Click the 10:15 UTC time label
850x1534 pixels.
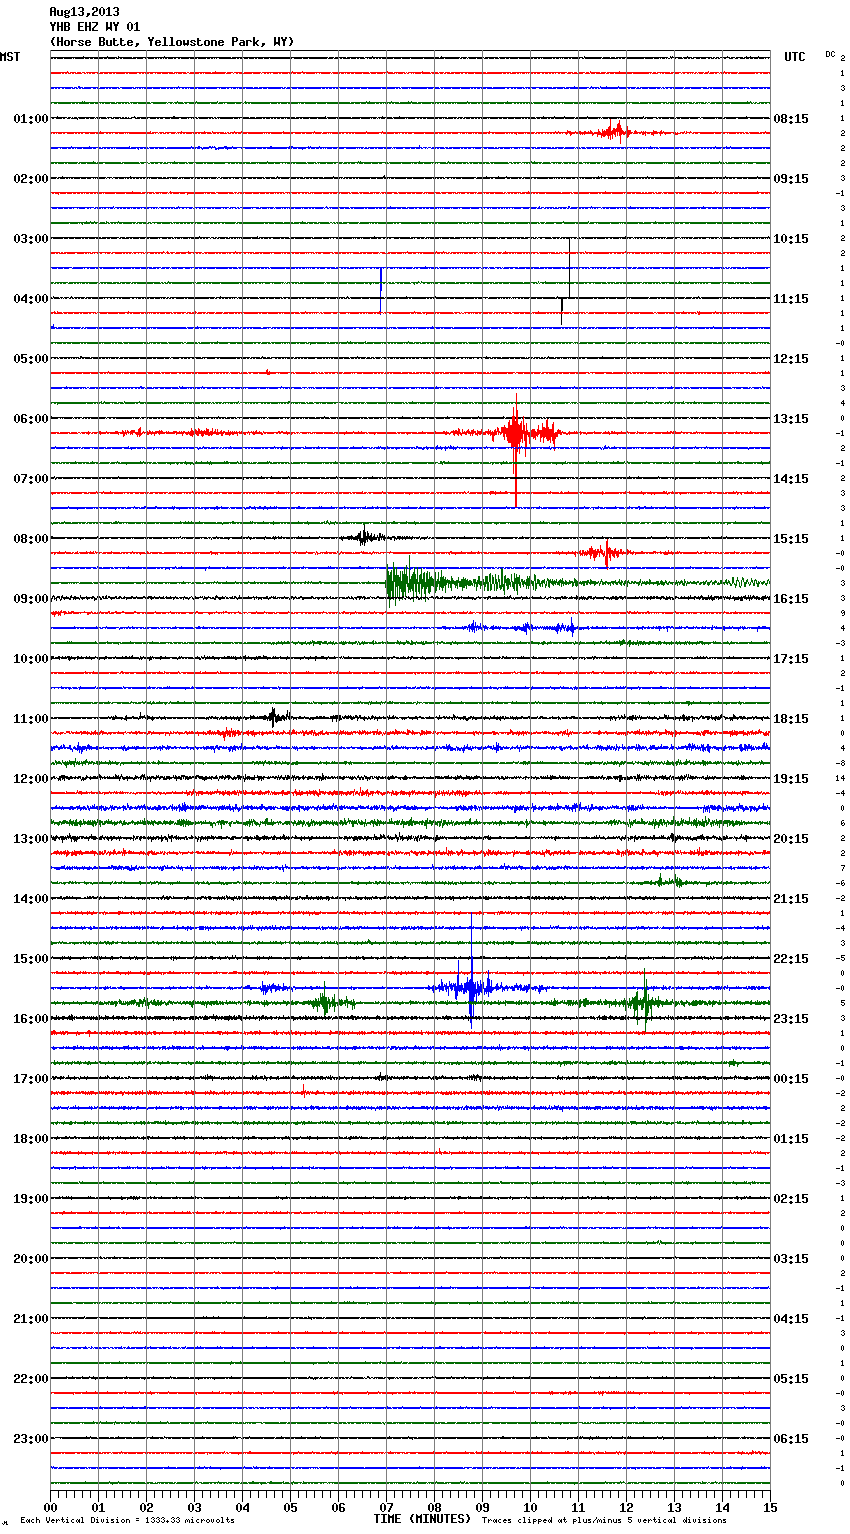pyautogui.click(x=791, y=239)
